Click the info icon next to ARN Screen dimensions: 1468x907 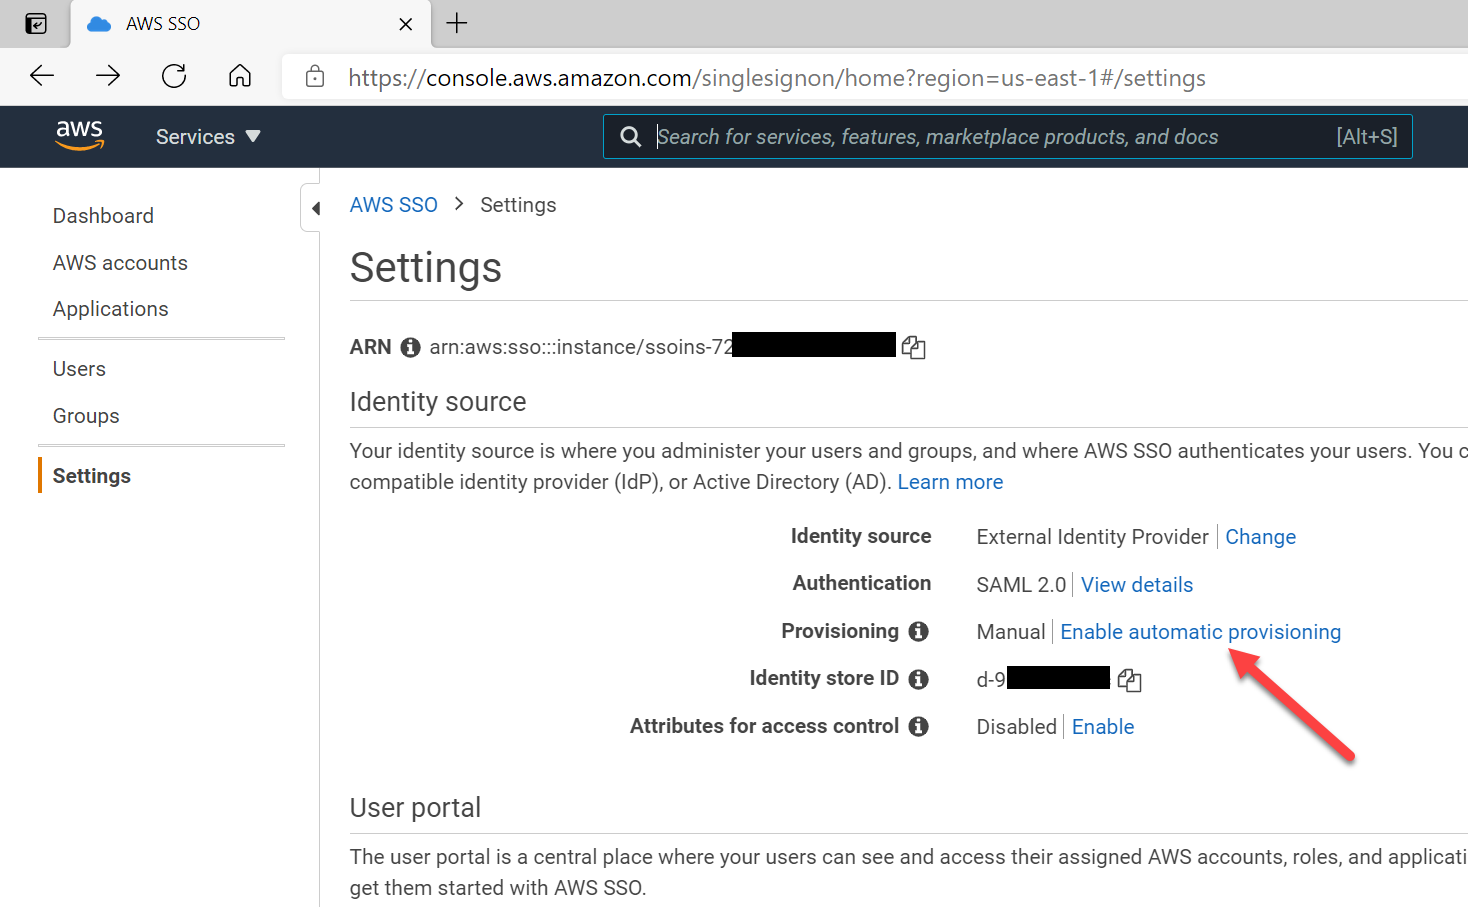tap(410, 347)
